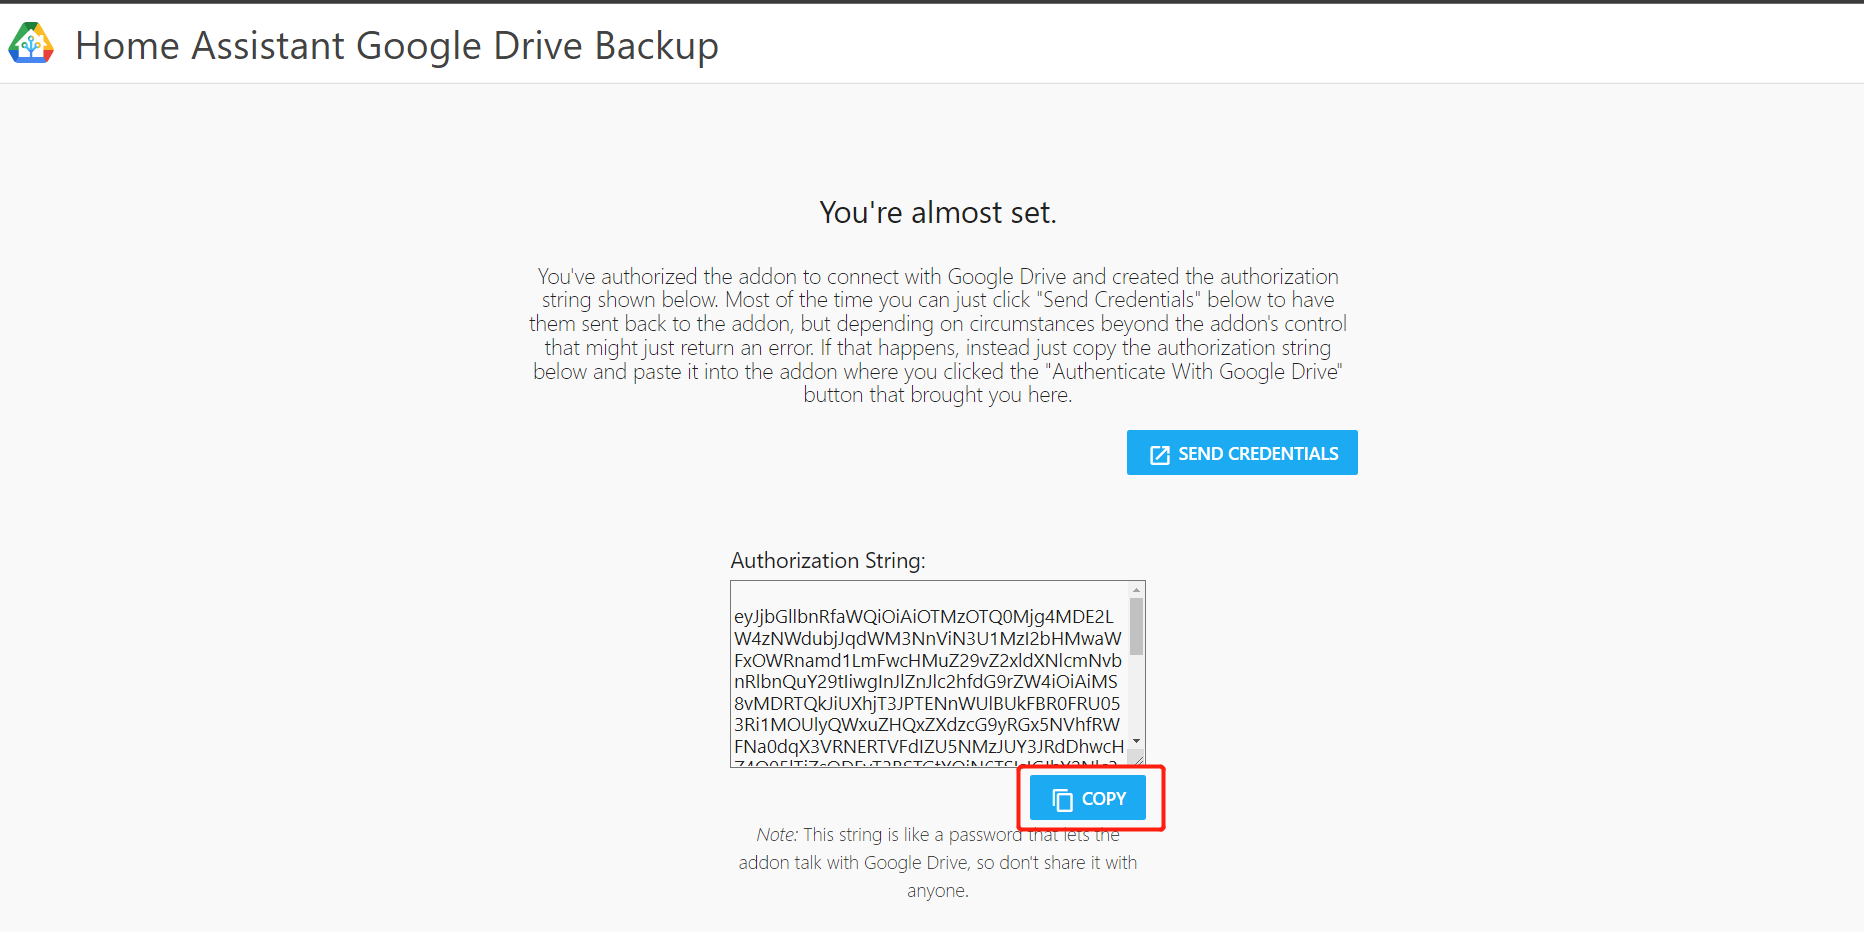Click the line starting 'W4zNWdubjJqdWM3' in the string

928,638
